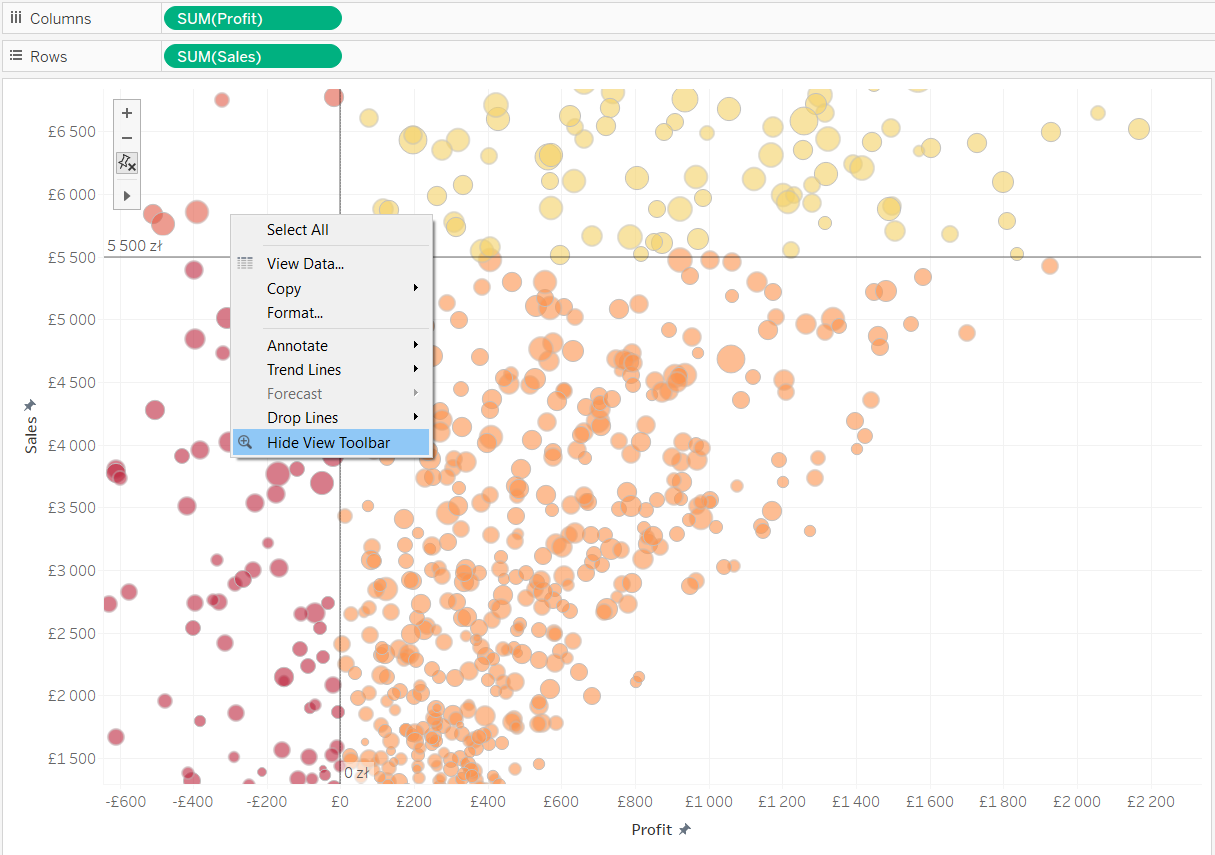This screenshot has height=855, width=1215.
Task: Expand the Annotate submenu arrow
Action: (x=416, y=346)
